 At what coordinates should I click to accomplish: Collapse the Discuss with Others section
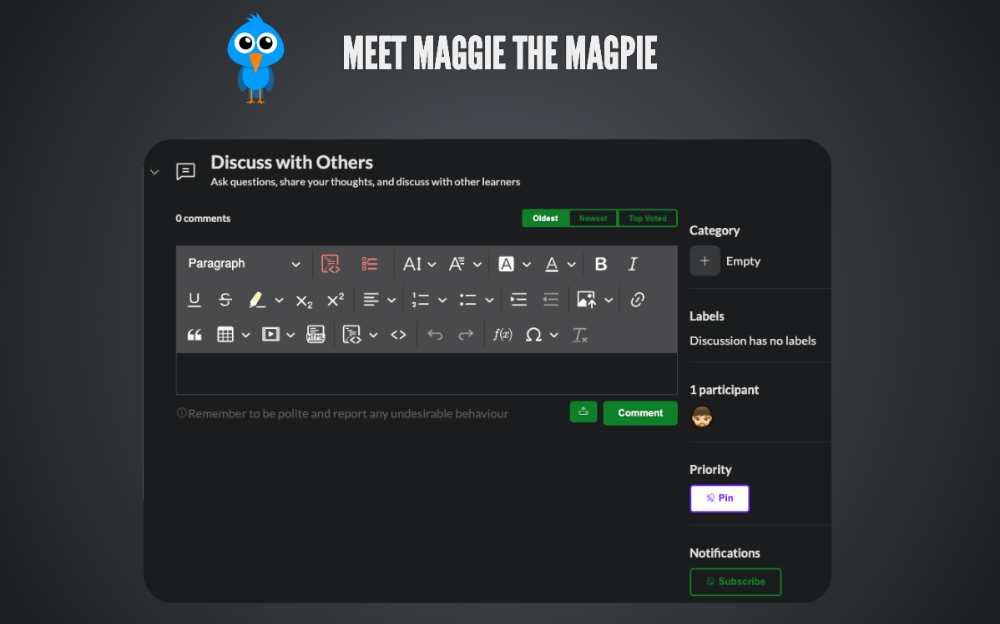(154, 172)
